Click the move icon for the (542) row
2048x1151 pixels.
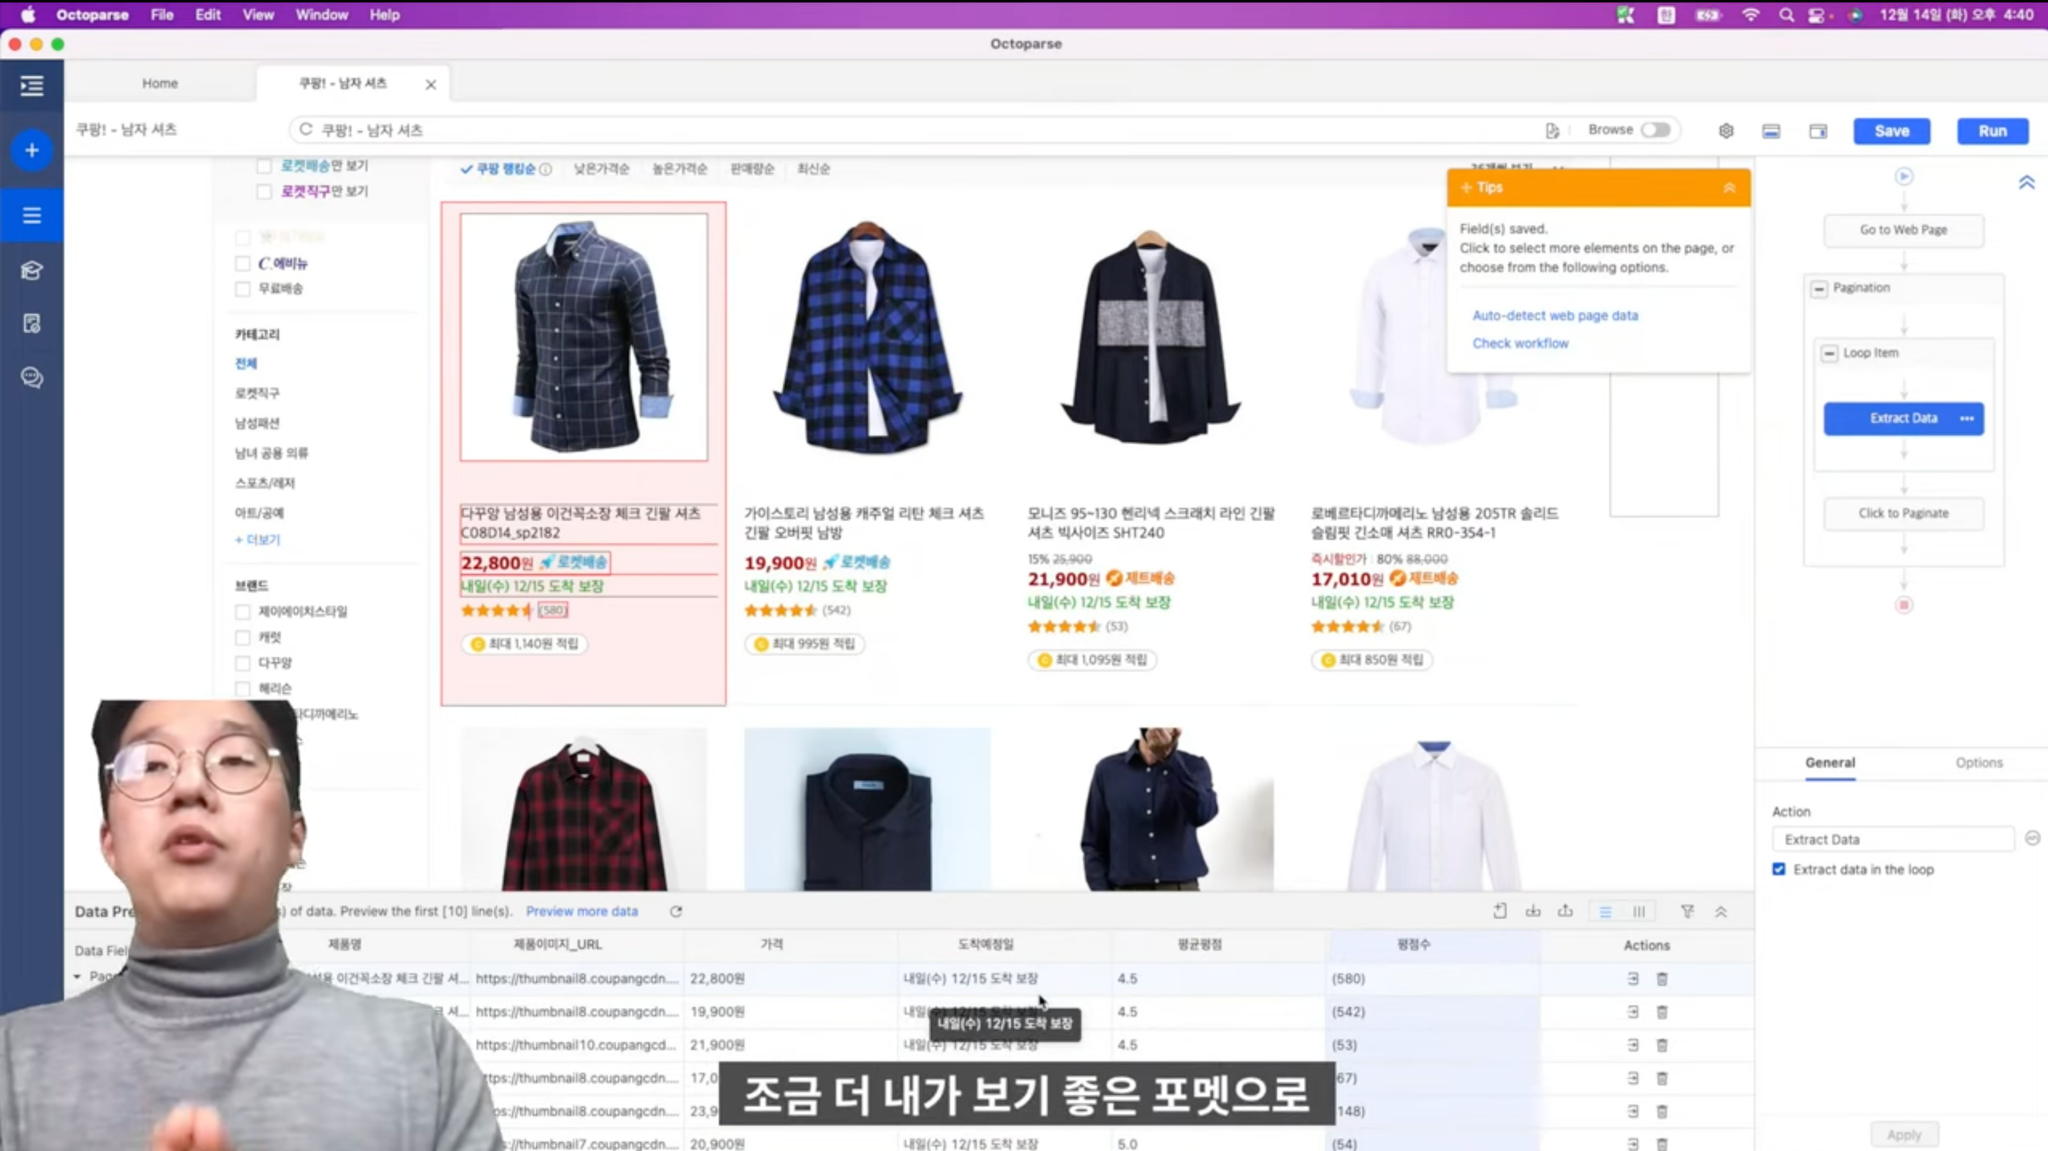point(1633,1012)
